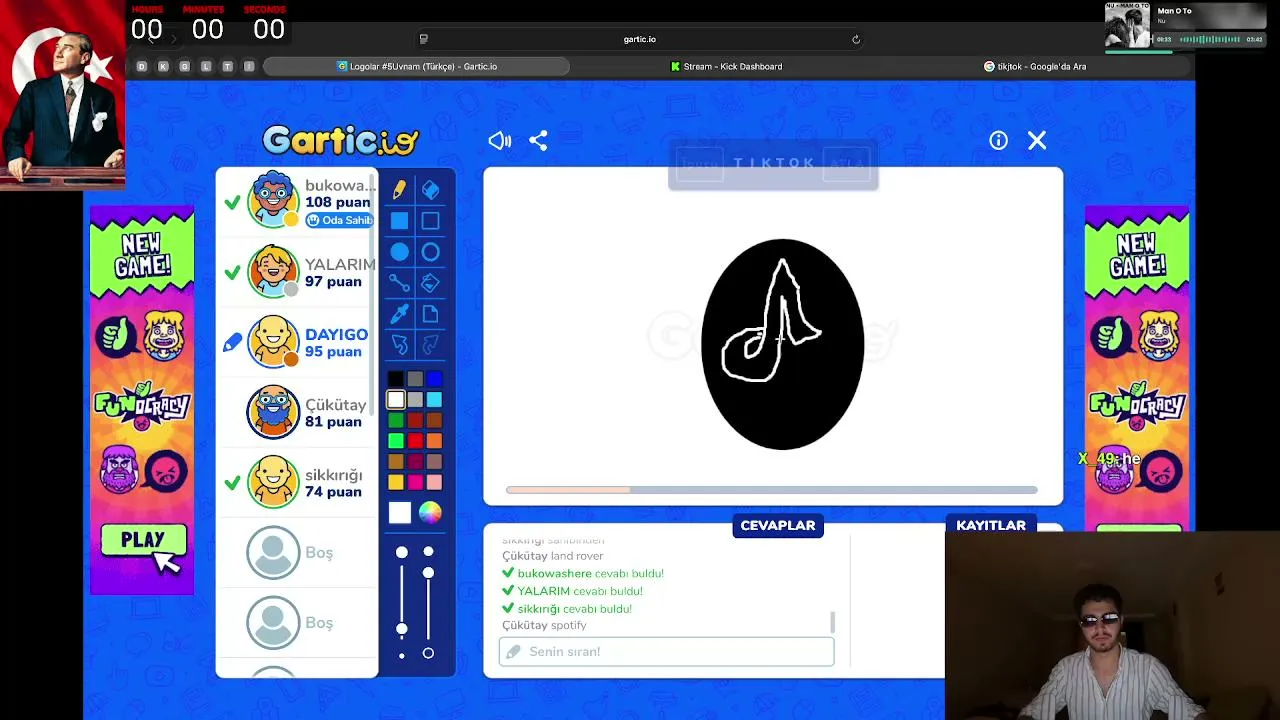Click bukowashere's player avatar

point(273,200)
